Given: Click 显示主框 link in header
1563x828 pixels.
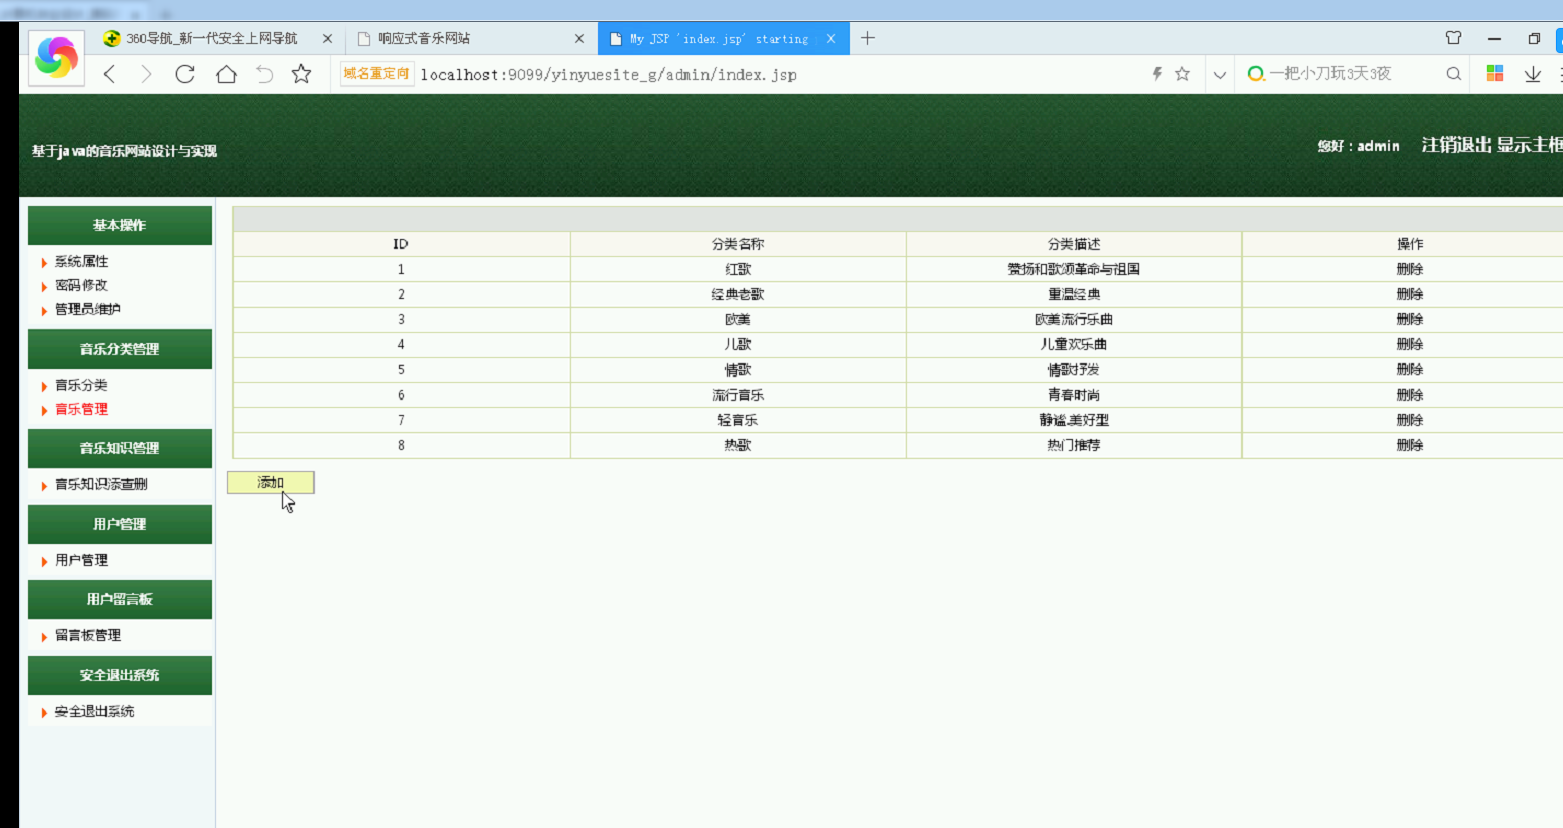Looking at the screenshot, I should tap(1529, 145).
